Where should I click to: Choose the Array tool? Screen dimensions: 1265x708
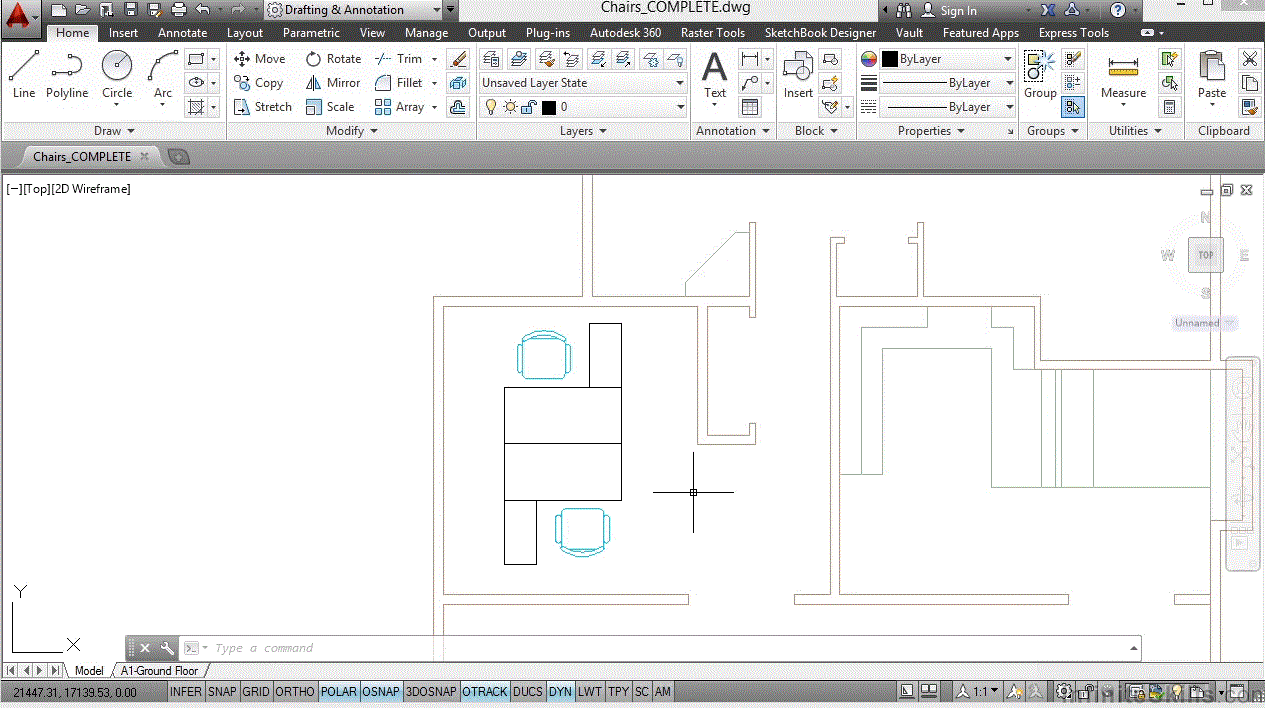[x=399, y=107]
